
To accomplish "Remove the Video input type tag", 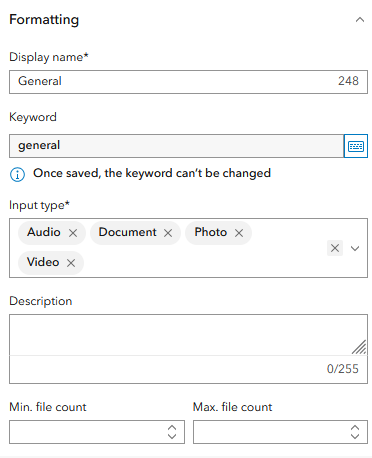I will point(71,263).
